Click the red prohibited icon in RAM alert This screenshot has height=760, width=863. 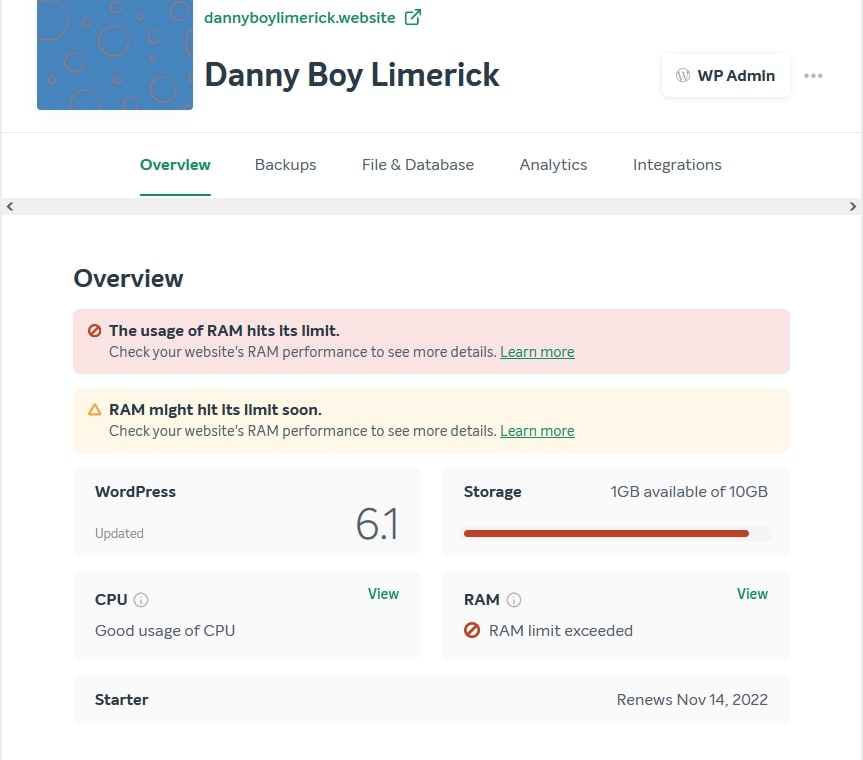(x=94, y=331)
